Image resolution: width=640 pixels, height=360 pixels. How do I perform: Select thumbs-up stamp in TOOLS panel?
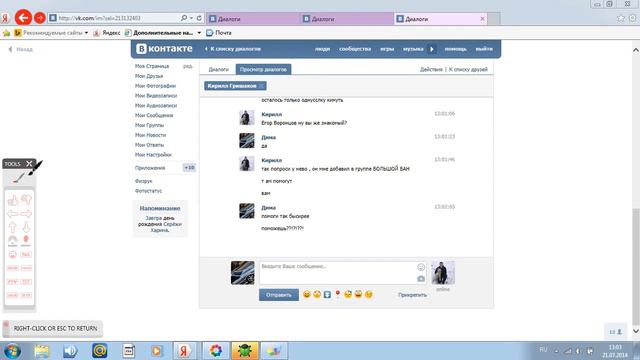(13, 200)
